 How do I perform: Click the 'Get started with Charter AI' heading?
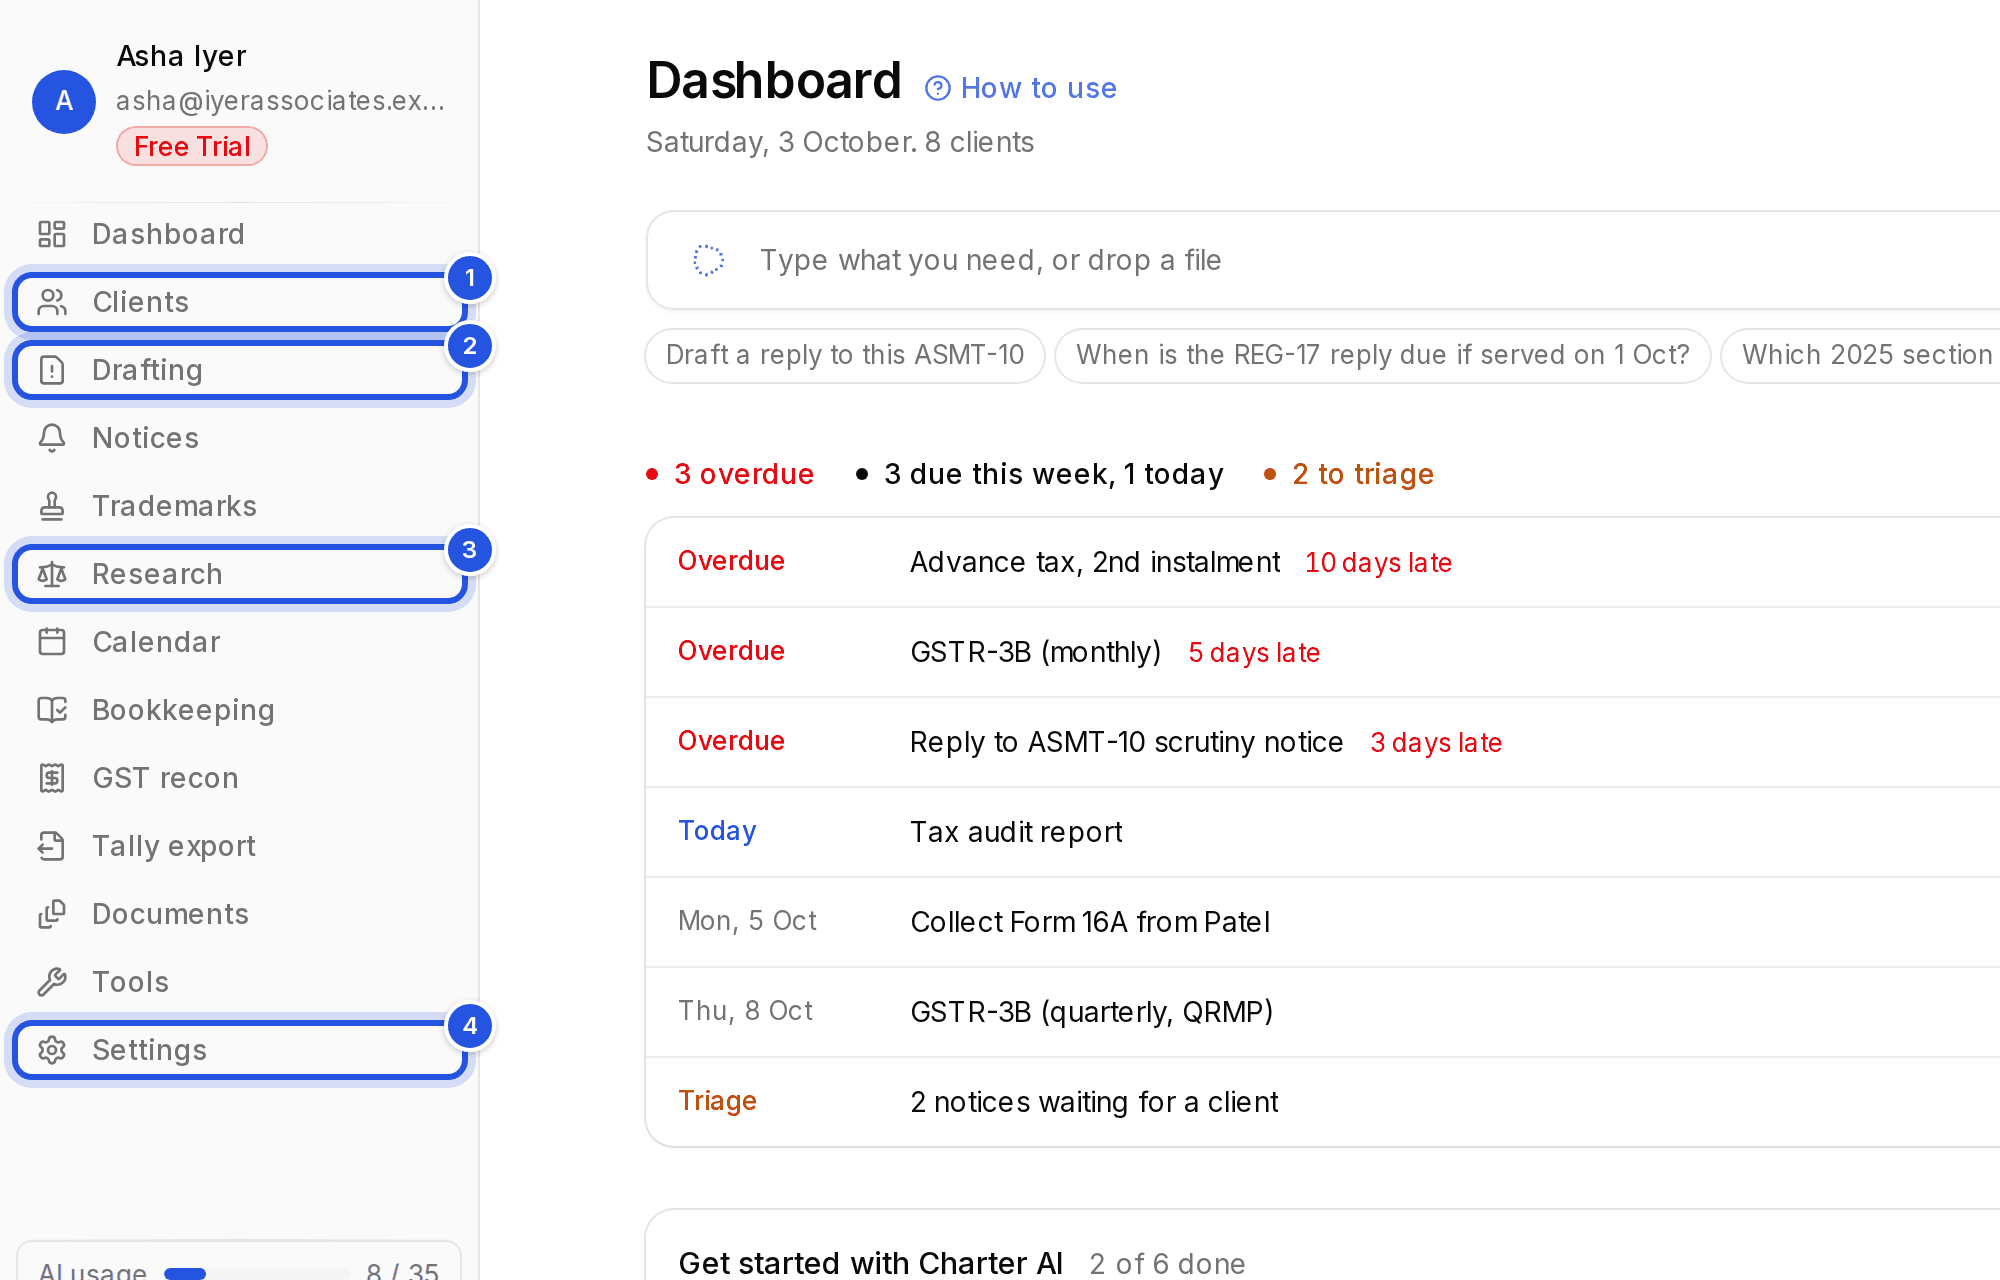point(870,1263)
